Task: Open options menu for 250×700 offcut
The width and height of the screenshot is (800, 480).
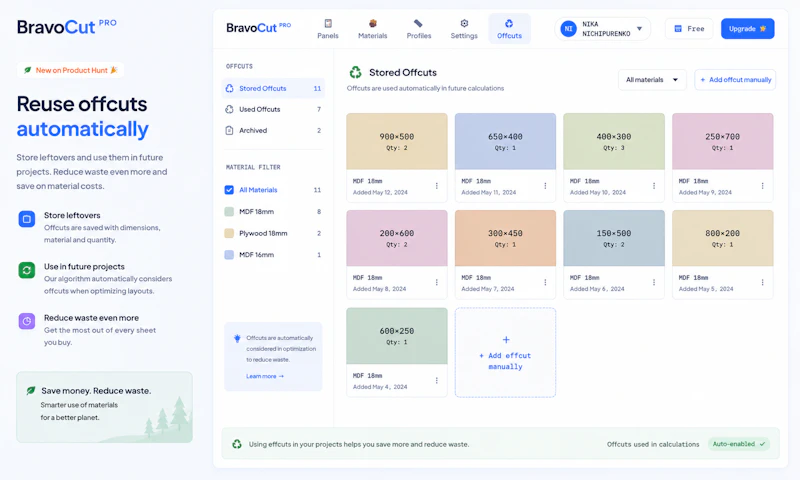Action: point(763,186)
